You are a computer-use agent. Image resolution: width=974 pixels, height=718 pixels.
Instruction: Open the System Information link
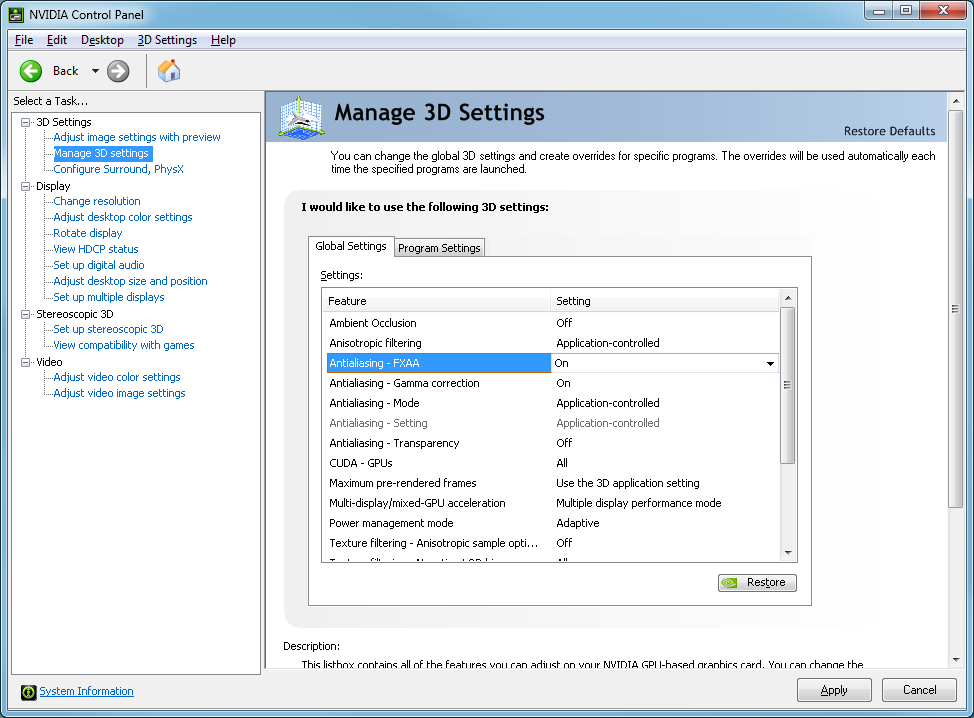point(86,692)
